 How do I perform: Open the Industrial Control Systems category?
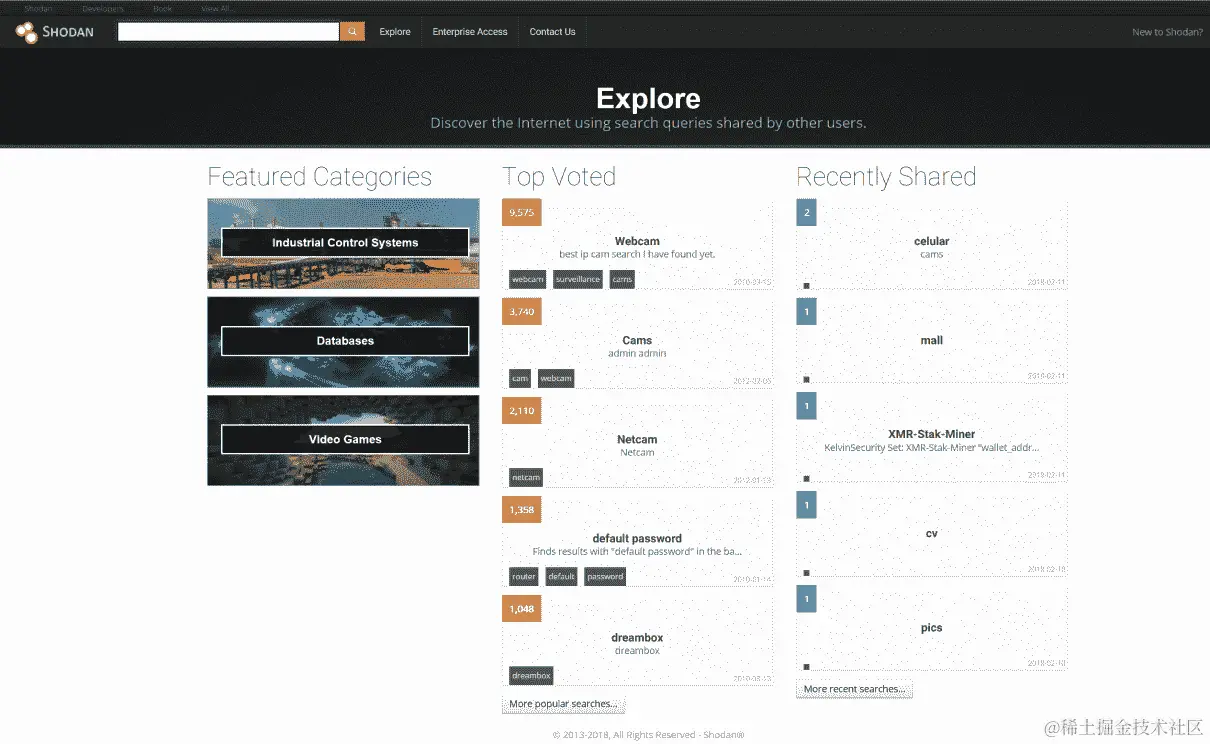tap(344, 243)
